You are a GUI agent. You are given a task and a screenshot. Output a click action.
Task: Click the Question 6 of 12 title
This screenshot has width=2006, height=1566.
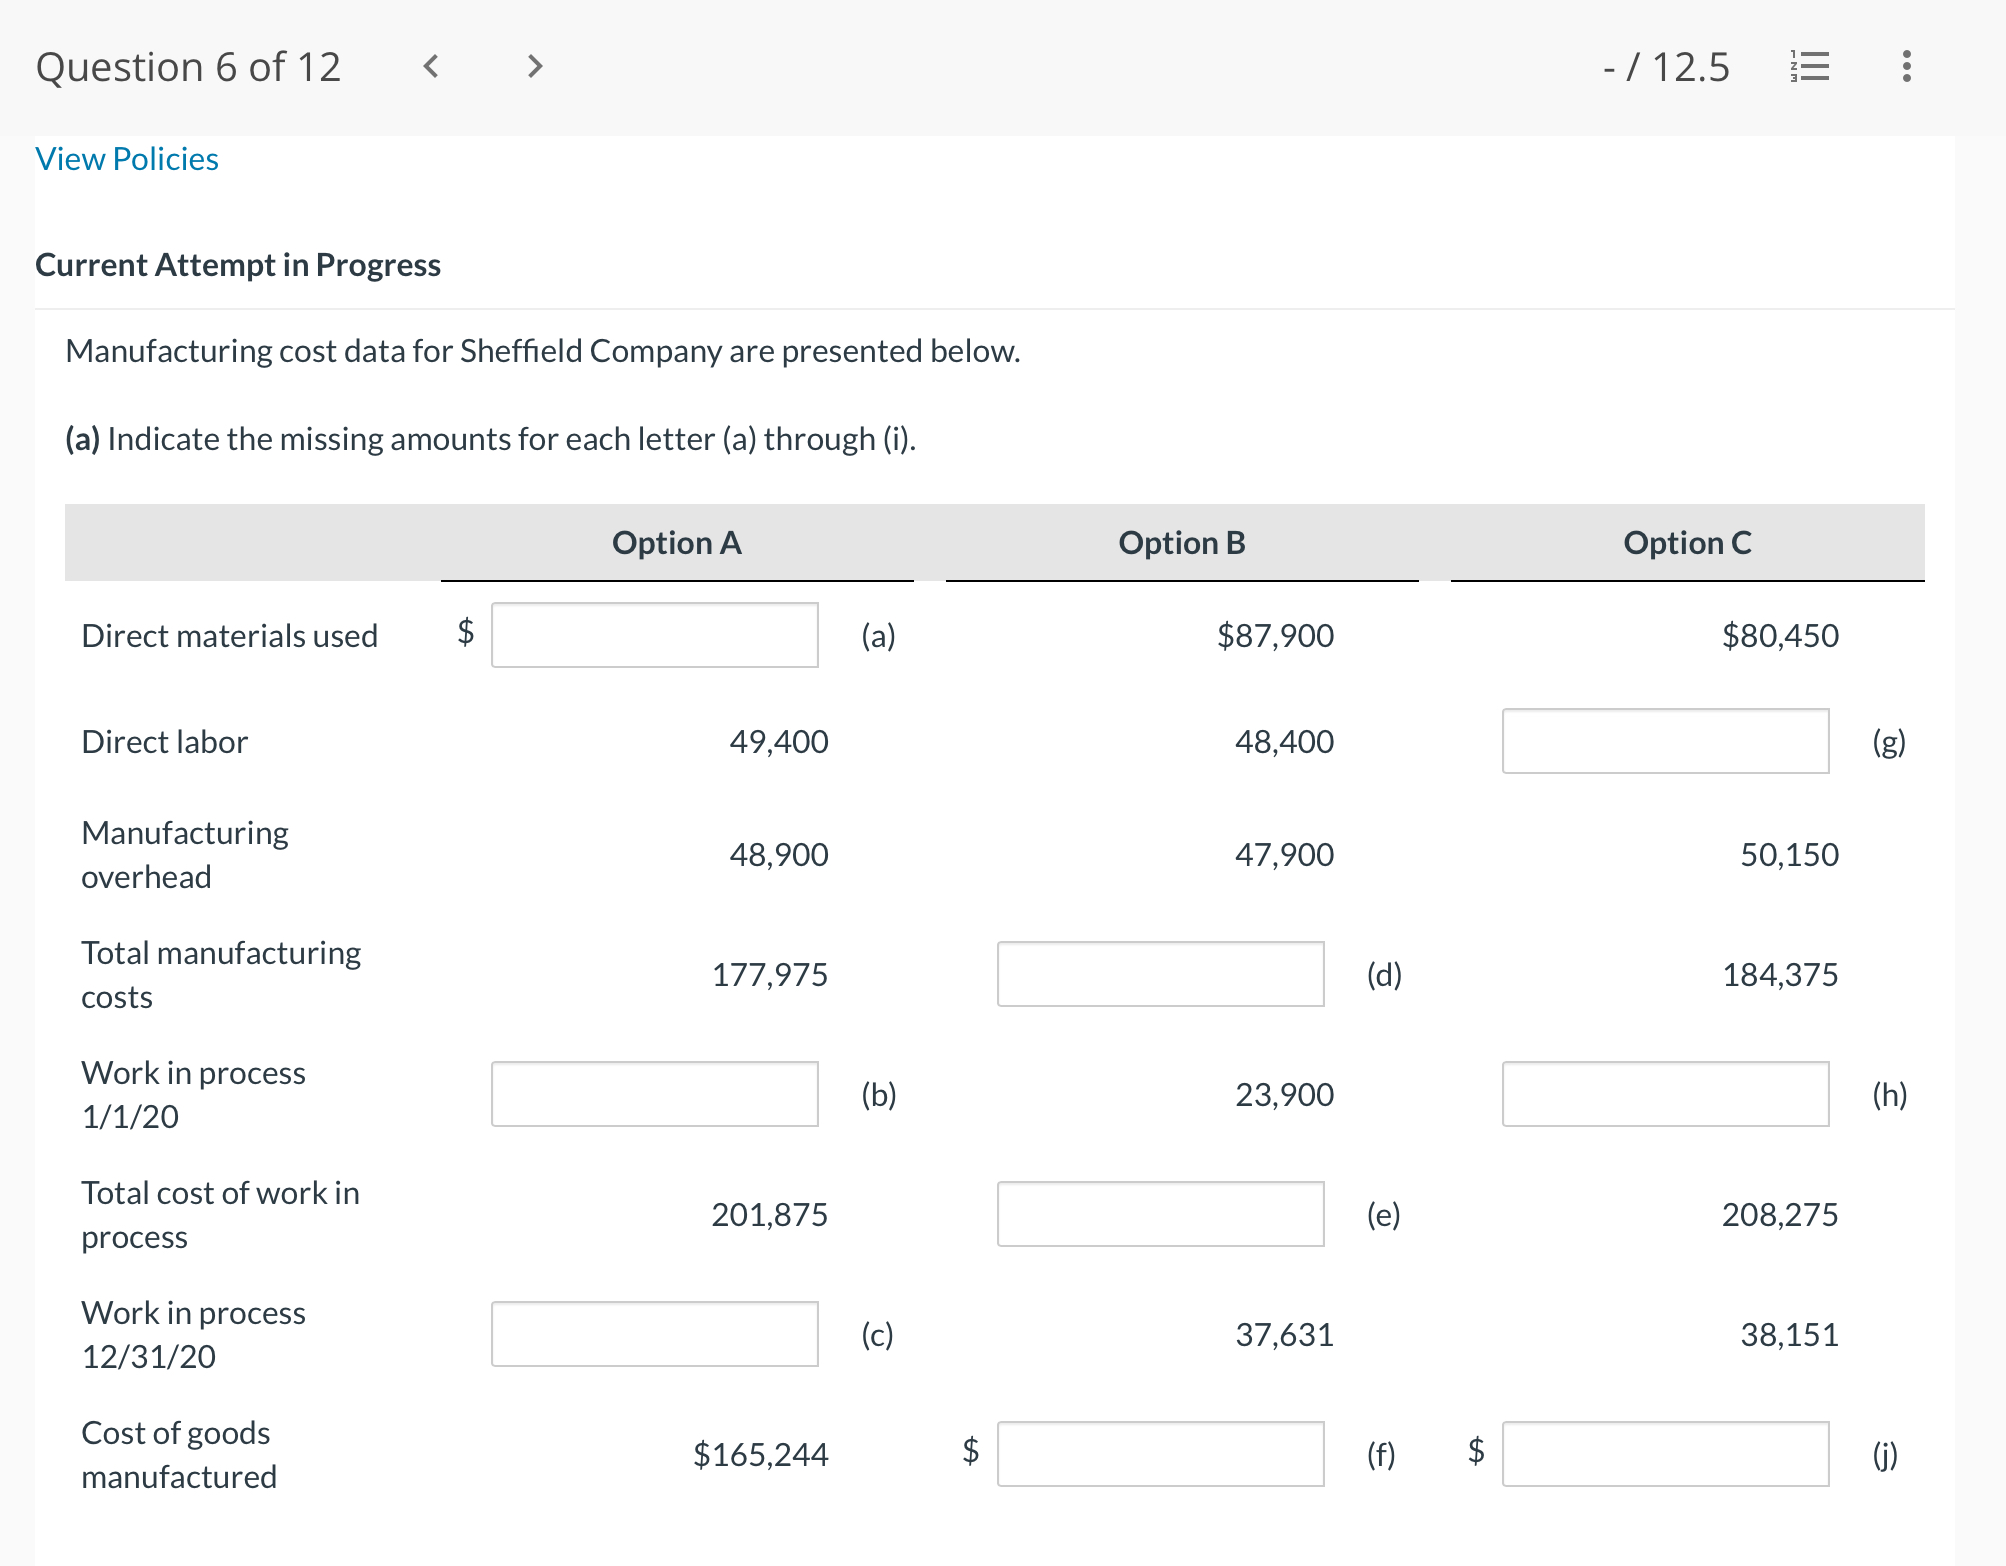click(189, 67)
